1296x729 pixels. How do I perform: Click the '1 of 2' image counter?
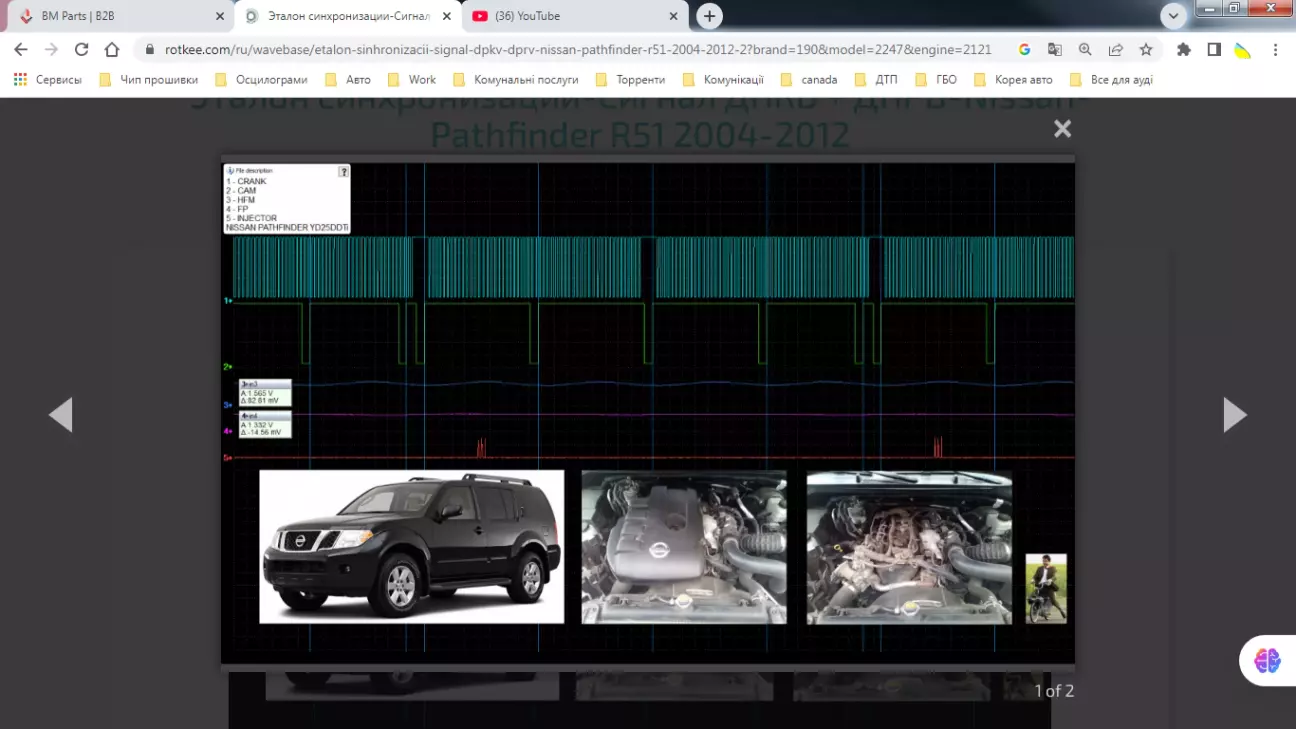[1054, 691]
